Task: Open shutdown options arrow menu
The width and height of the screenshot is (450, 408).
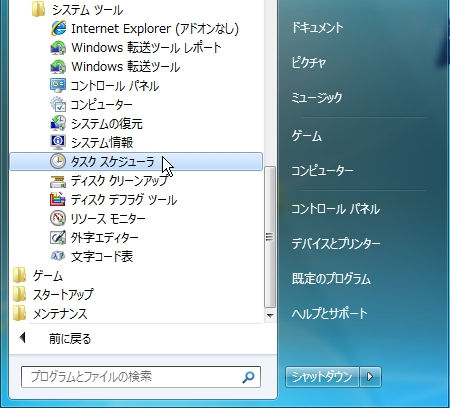Action: coord(370,377)
